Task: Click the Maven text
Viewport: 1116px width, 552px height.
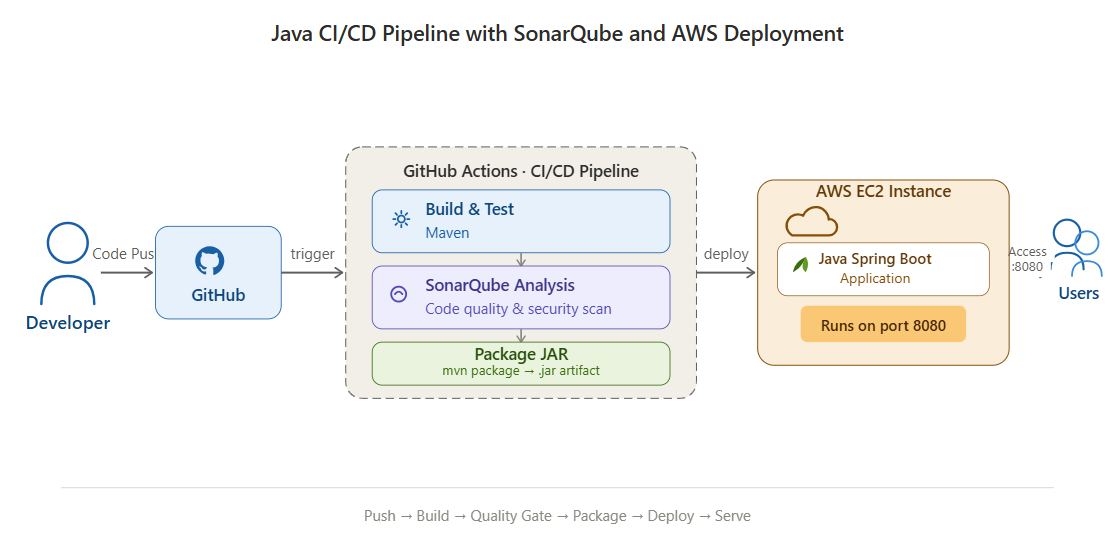Action: [x=447, y=233]
